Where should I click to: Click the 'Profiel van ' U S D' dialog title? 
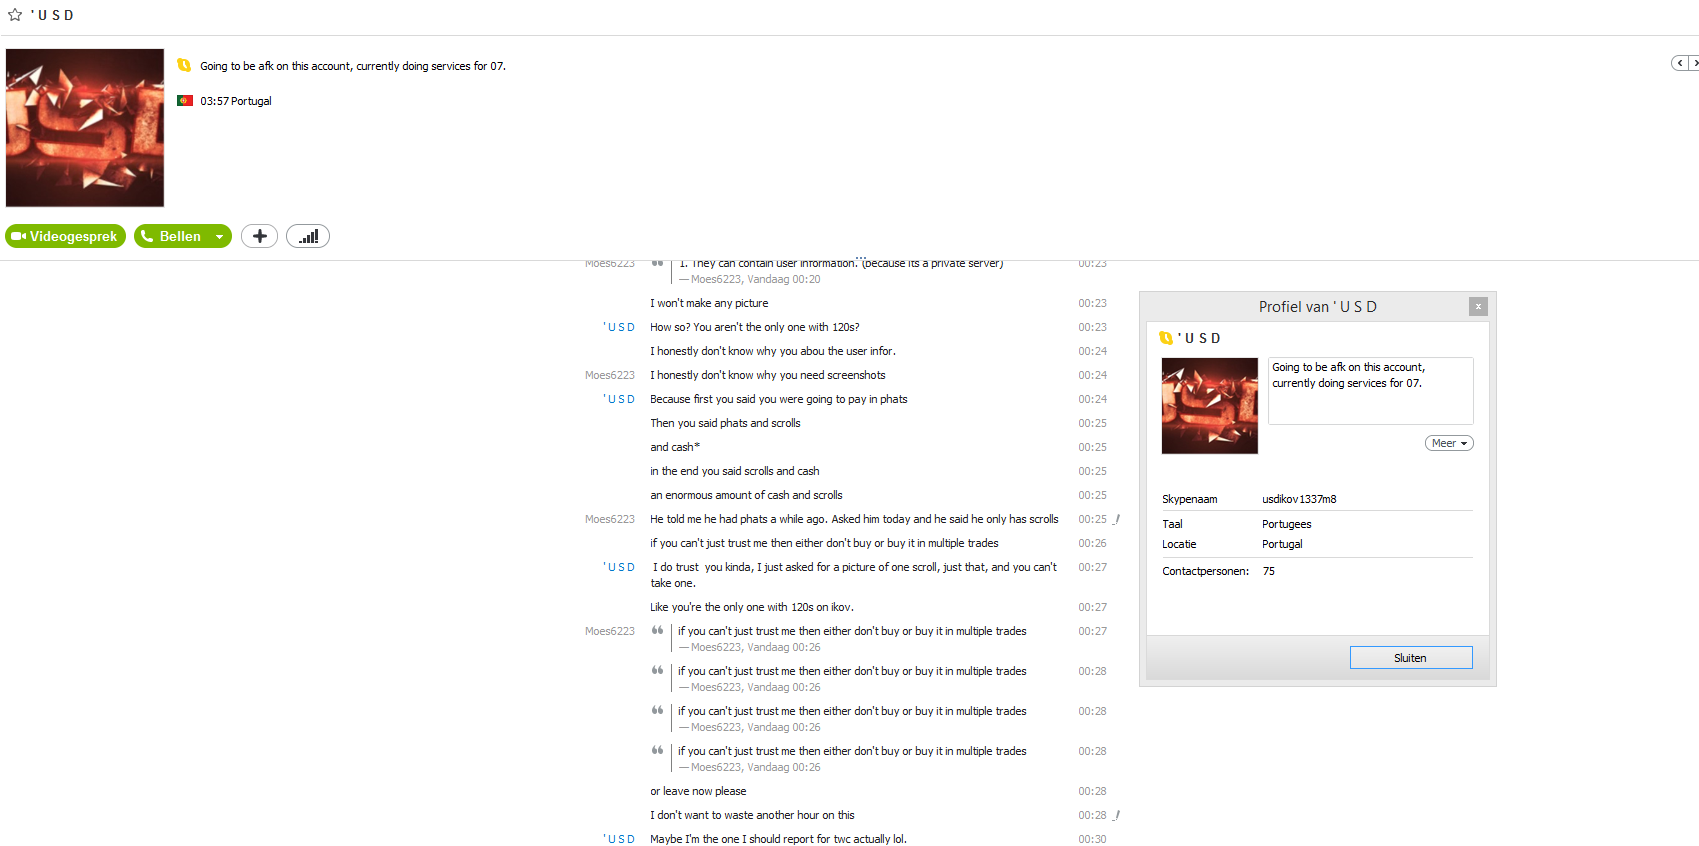[1318, 307]
